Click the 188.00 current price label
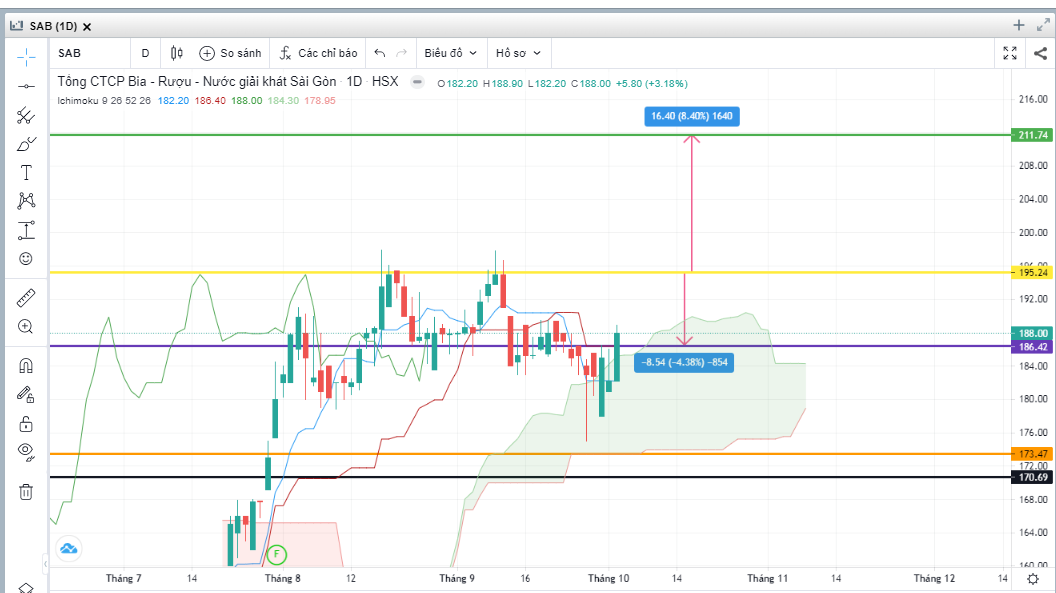This screenshot has height=593, width=1056. [x=1032, y=333]
